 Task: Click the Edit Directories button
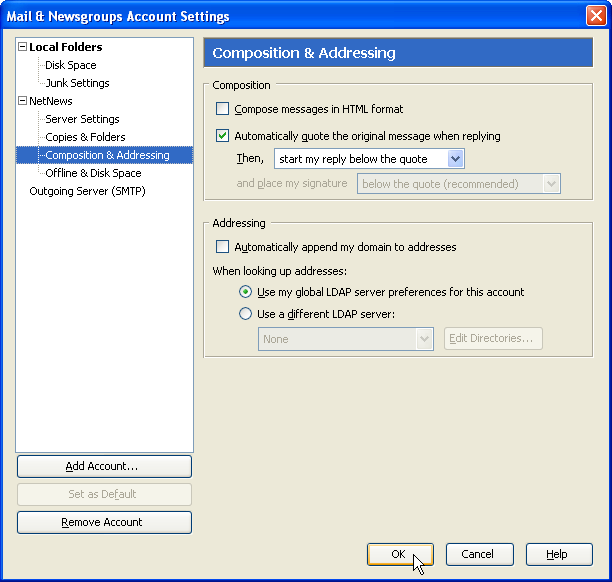tap(493, 338)
